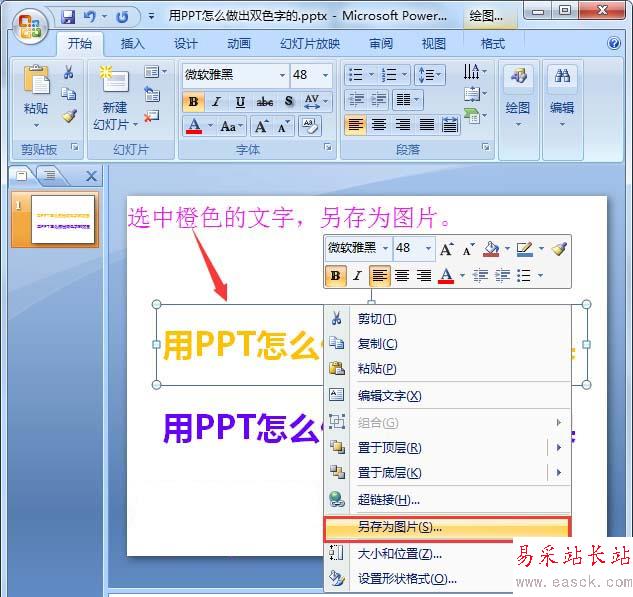
Task: Copy selection using ribbon copy icon
Action: pos(69,94)
